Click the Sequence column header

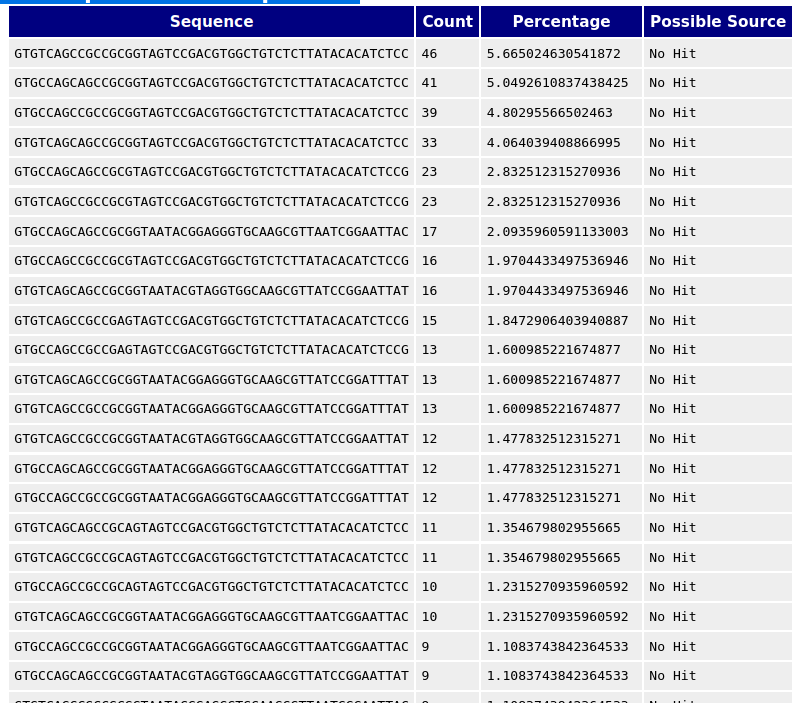pyautogui.click(x=211, y=22)
